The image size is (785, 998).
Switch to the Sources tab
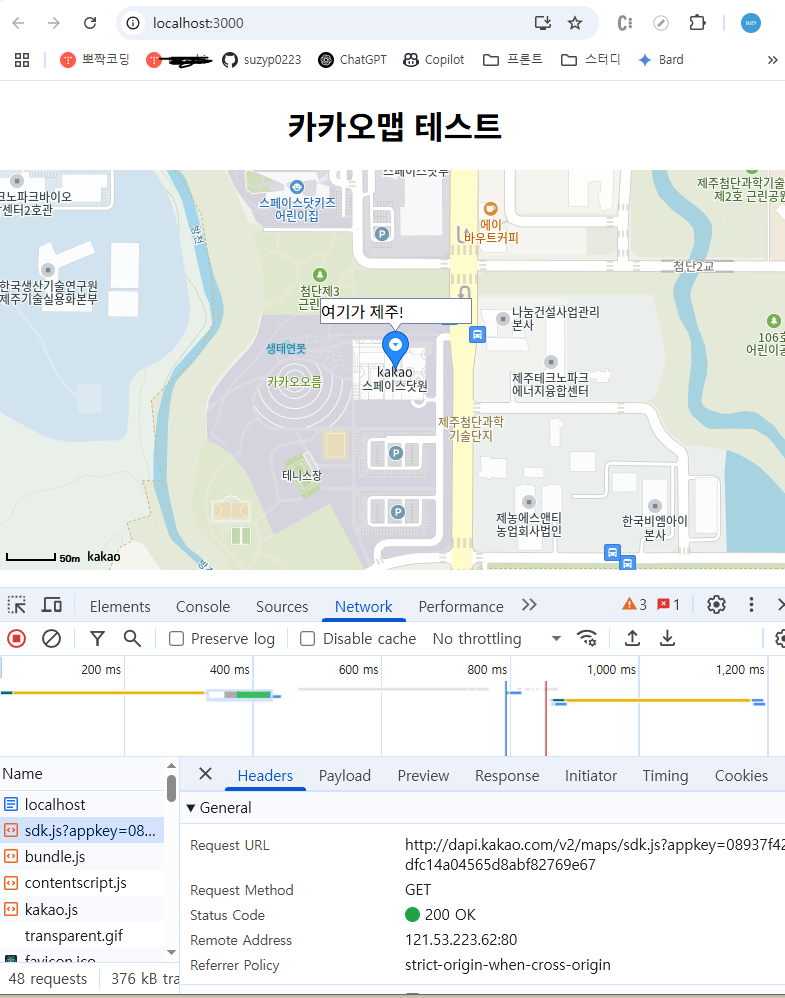[282, 607]
